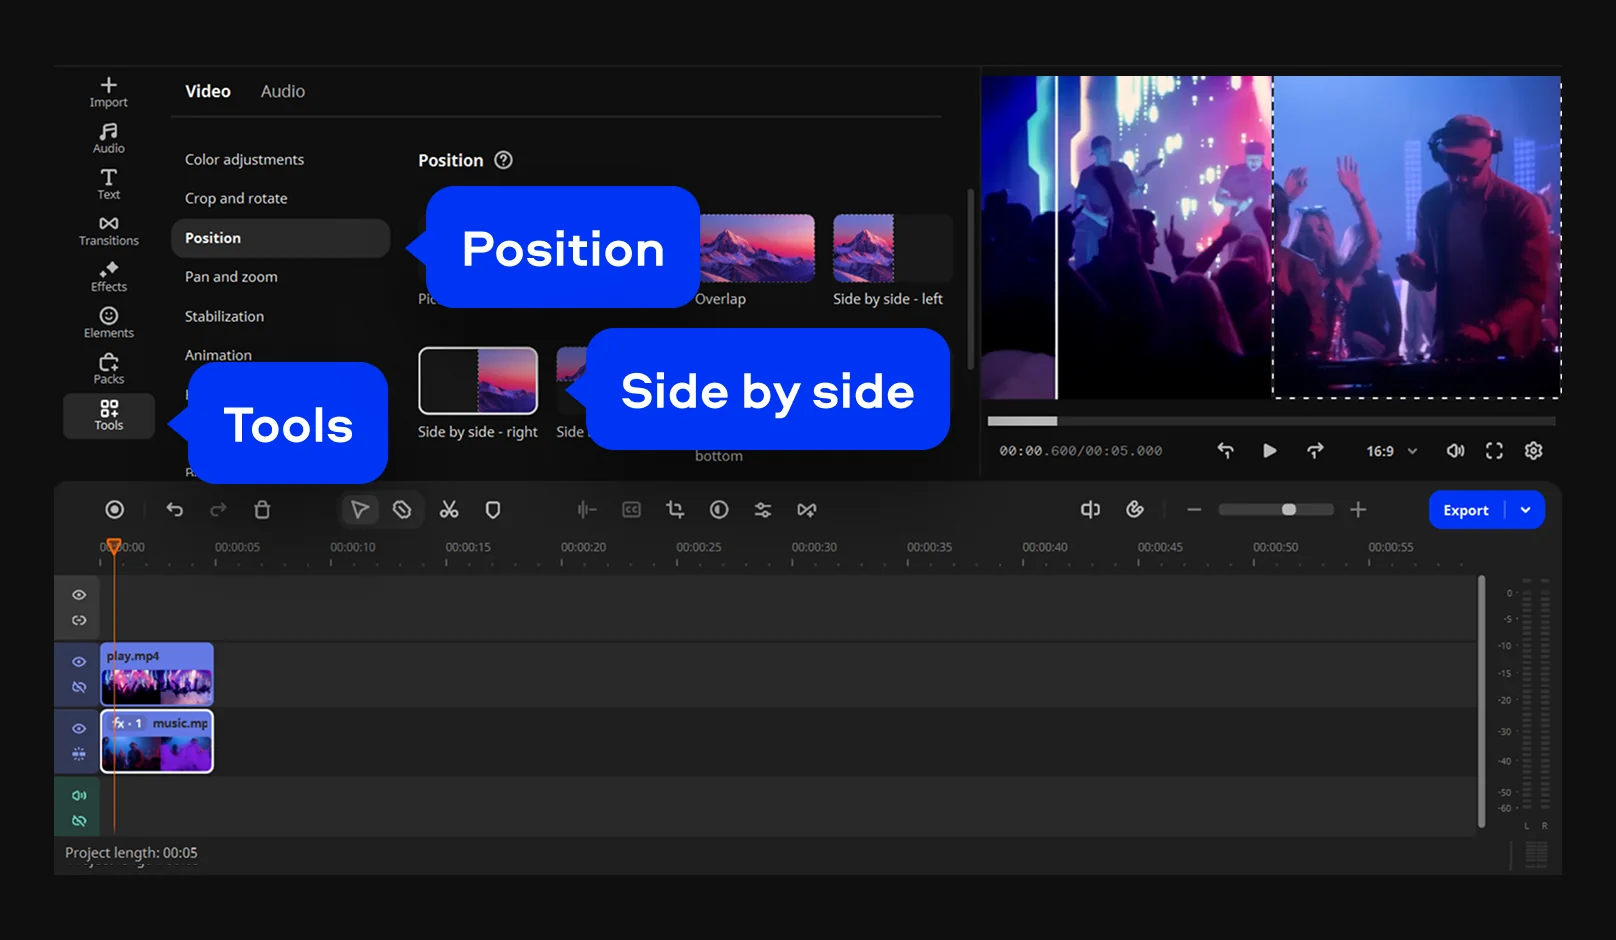This screenshot has height=940, width=1616.
Task: Toggle visibility of the music.mp4 track
Action: click(x=79, y=729)
